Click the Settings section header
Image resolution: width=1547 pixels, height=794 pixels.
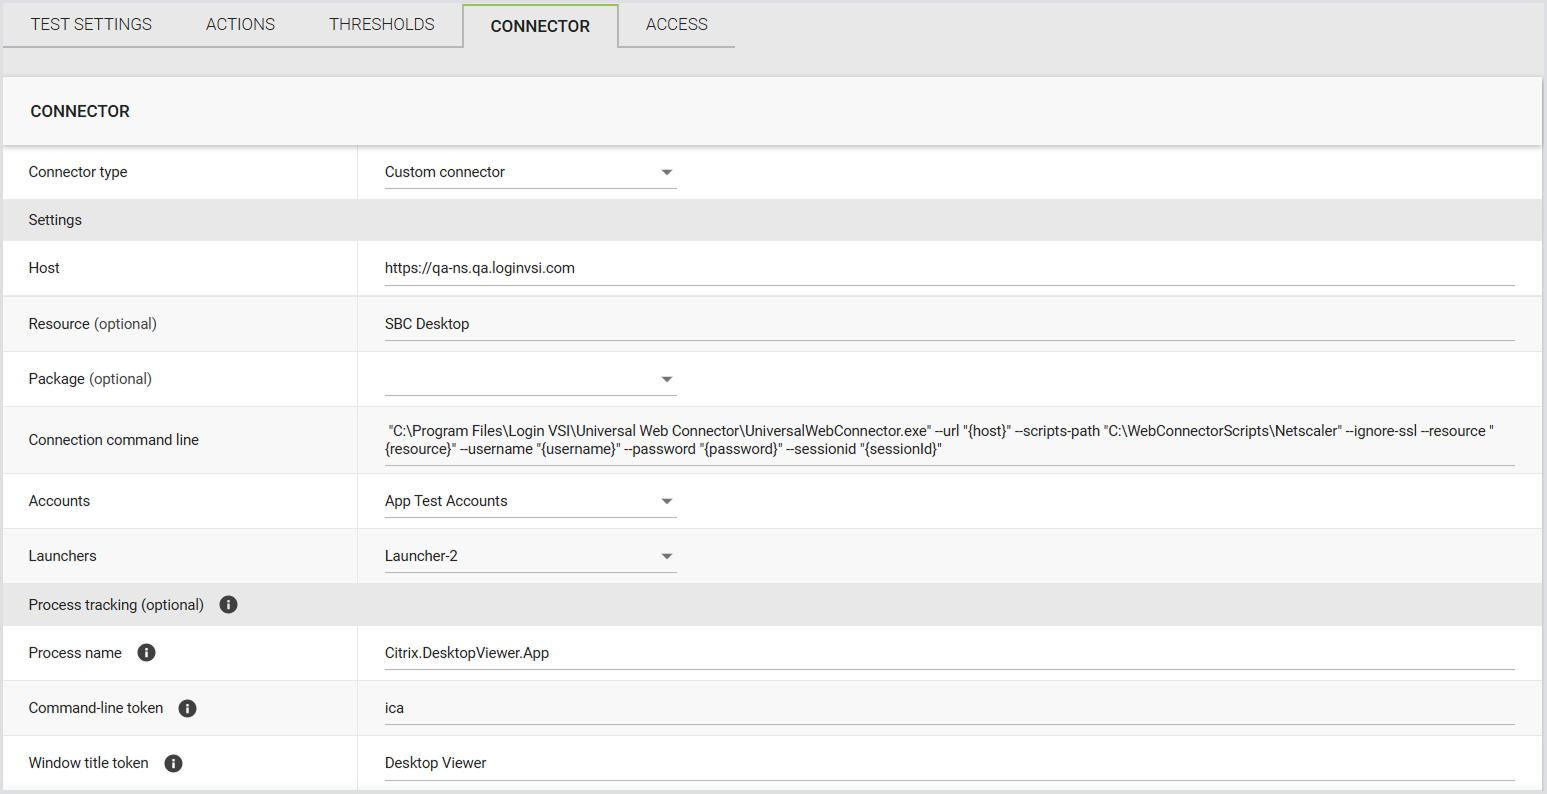click(55, 220)
